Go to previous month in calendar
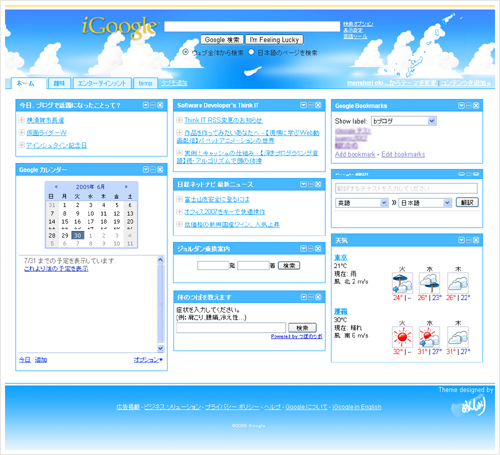Image resolution: width=500 pixels, height=455 pixels. pyautogui.click(x=56, y=187)
